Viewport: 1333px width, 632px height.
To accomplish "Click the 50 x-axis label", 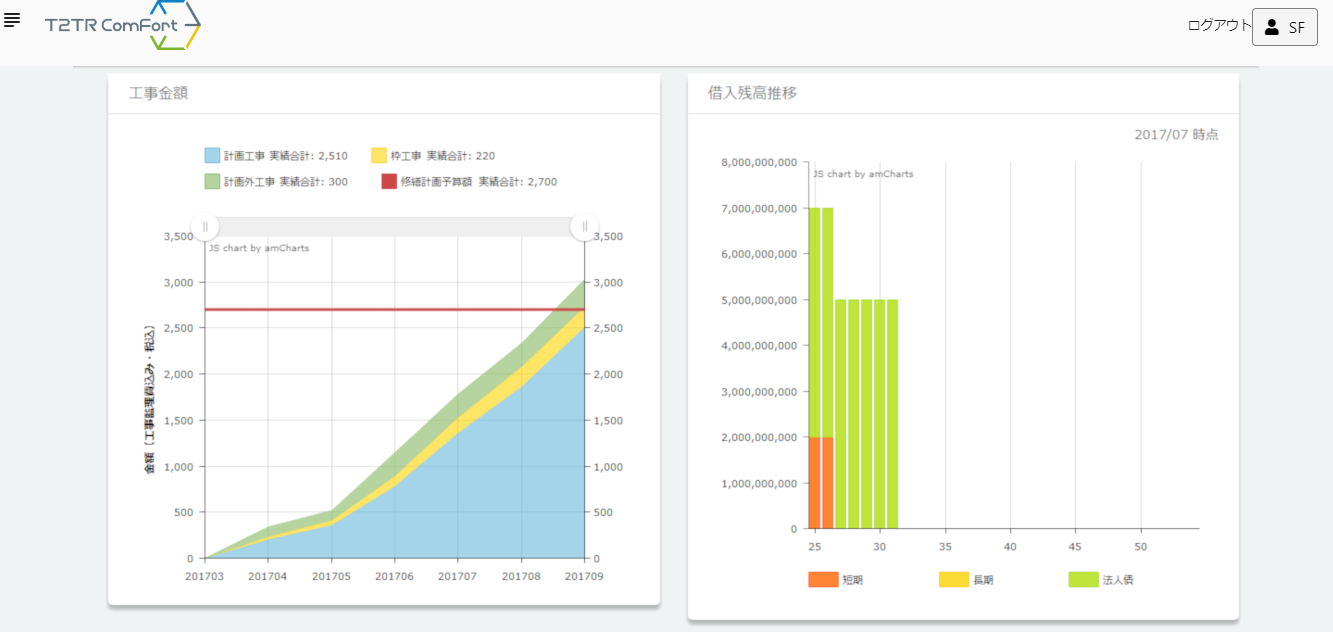I will coord(1141,547).
